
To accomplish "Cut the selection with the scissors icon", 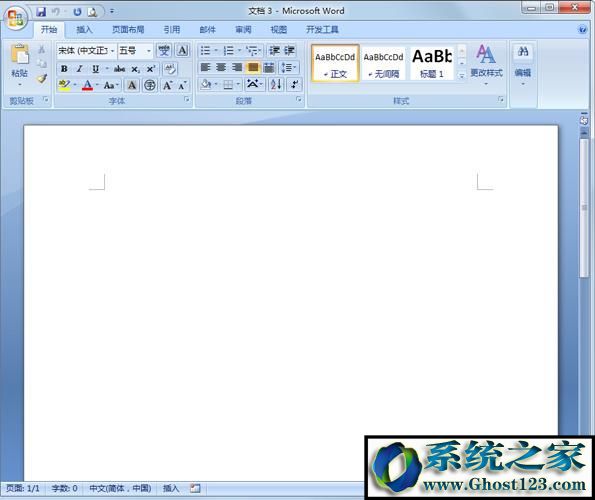I will (x=41, y=50).
